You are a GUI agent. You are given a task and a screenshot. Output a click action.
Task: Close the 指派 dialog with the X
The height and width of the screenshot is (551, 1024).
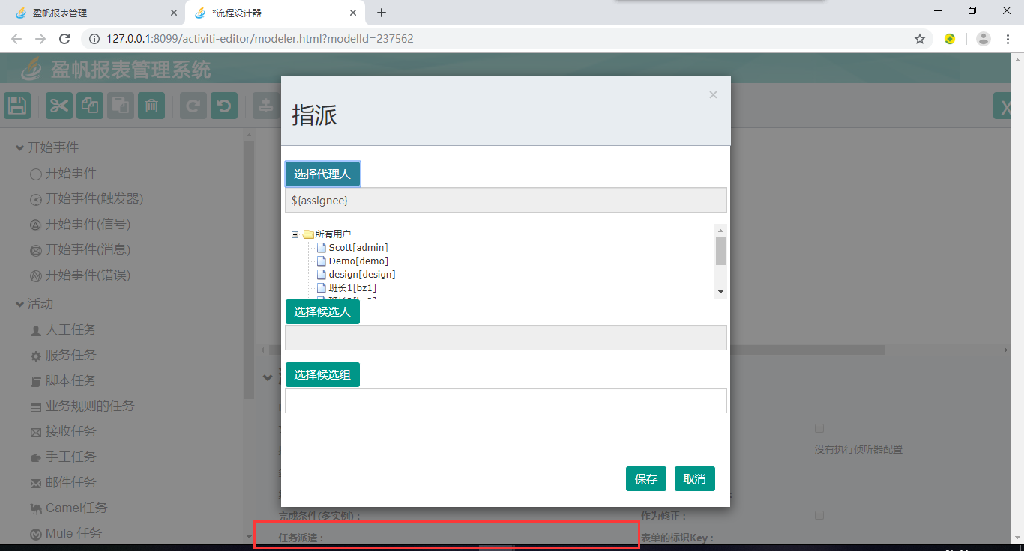713,95
